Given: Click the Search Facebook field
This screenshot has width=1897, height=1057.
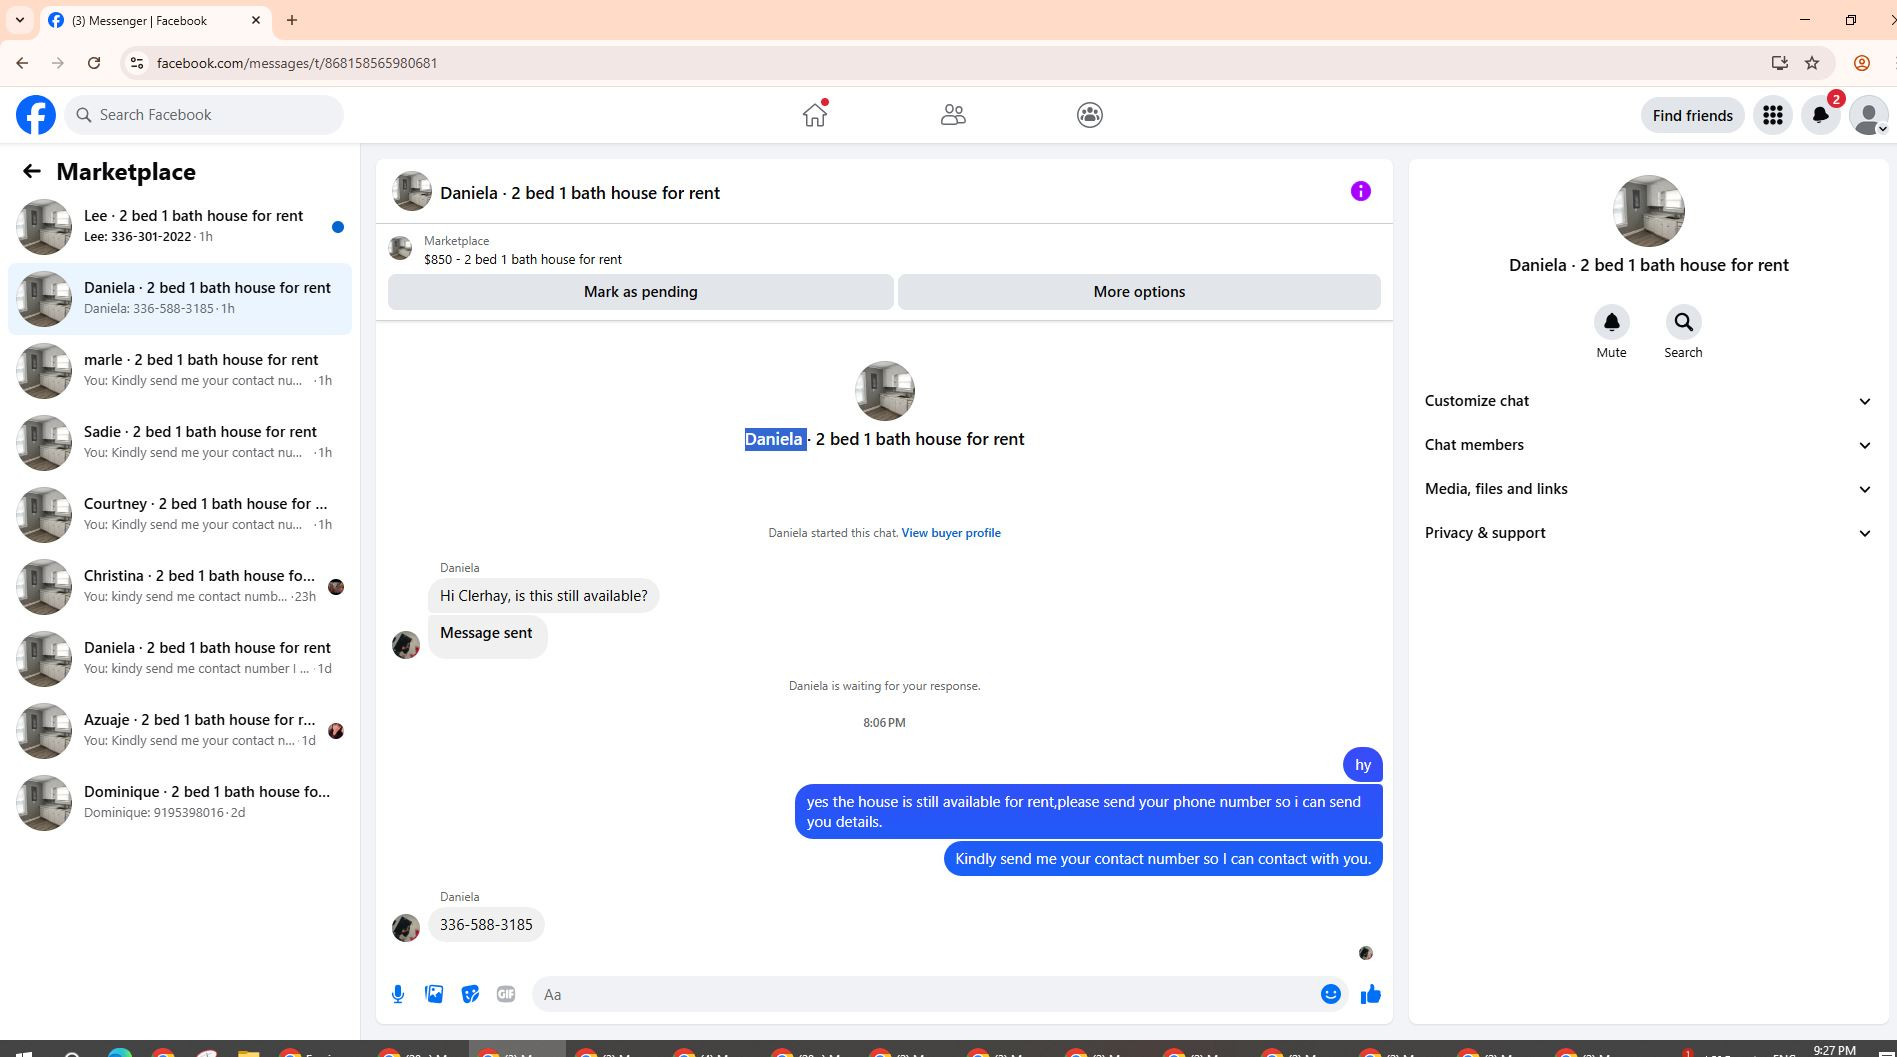Looking at the screenshot, I should (x=204, y=115).
